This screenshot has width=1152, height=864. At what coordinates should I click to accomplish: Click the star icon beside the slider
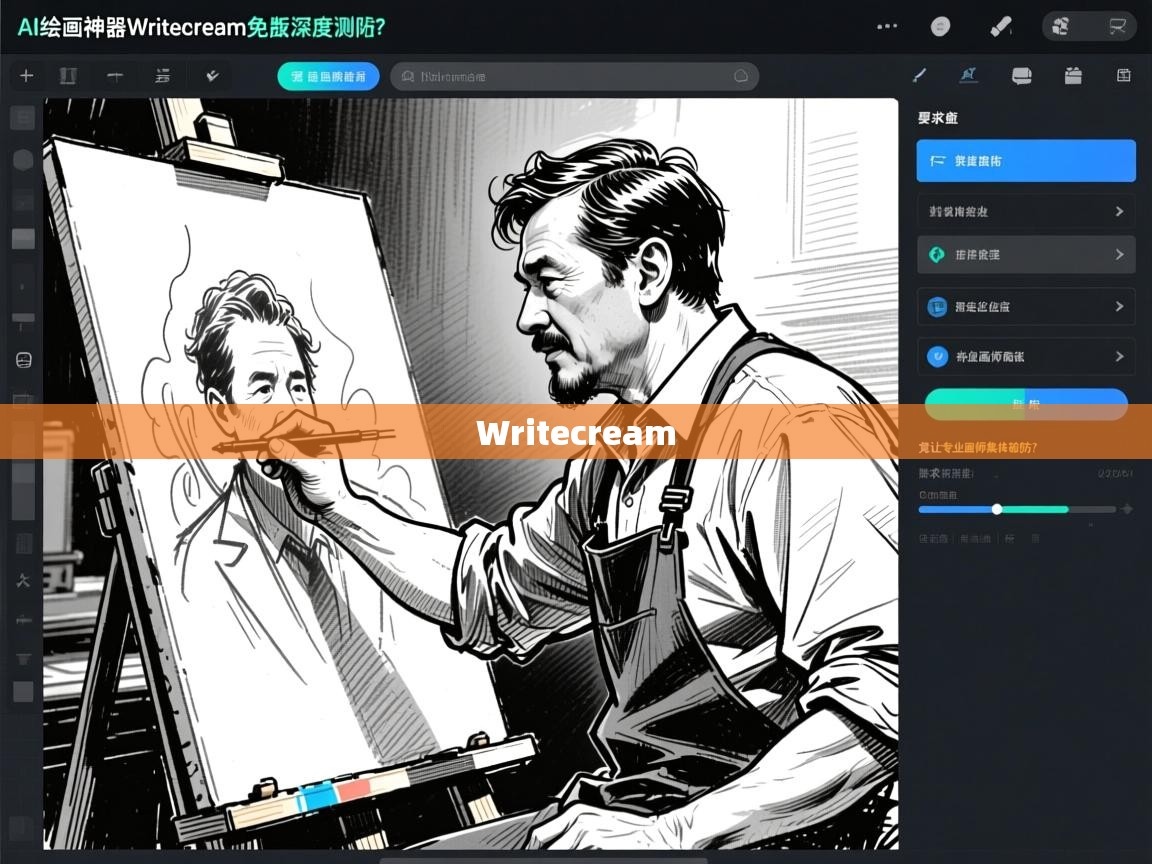pos(1127,509)
